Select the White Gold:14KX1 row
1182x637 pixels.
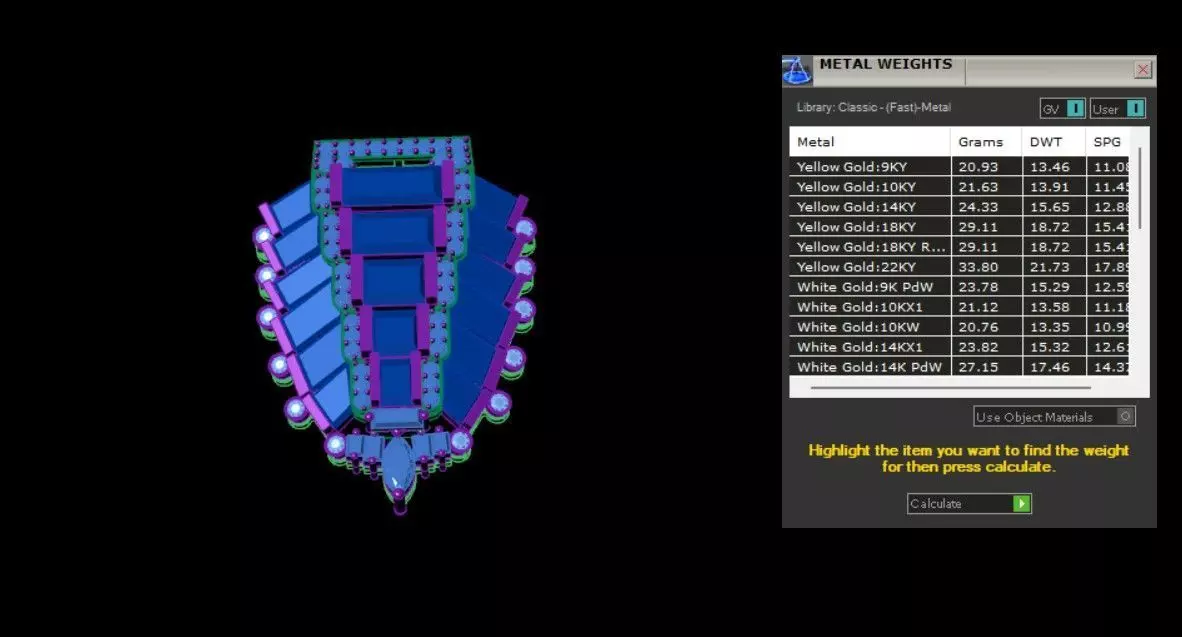tap(959, 347)
